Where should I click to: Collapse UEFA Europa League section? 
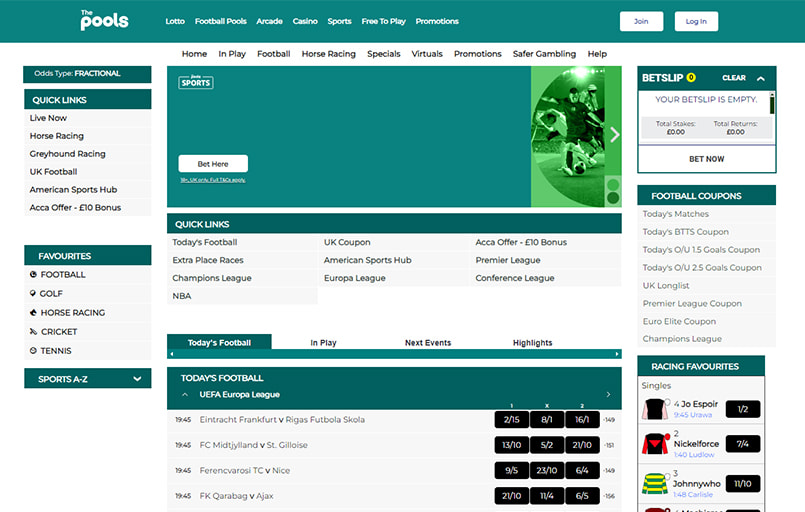click(x=185, y=394)
